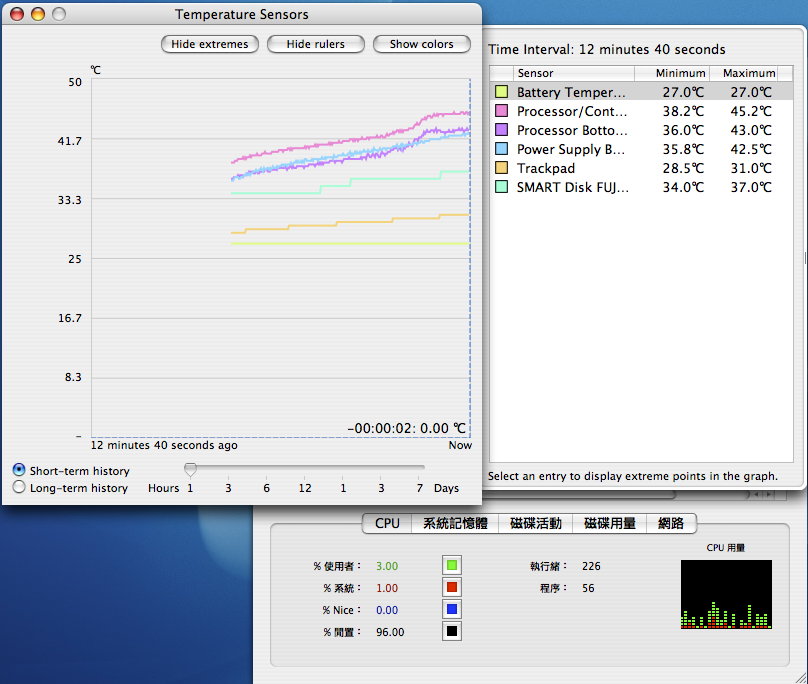Click the 'Select an entry' hint text
Screen dimensions: 808x684
(633, 476)
